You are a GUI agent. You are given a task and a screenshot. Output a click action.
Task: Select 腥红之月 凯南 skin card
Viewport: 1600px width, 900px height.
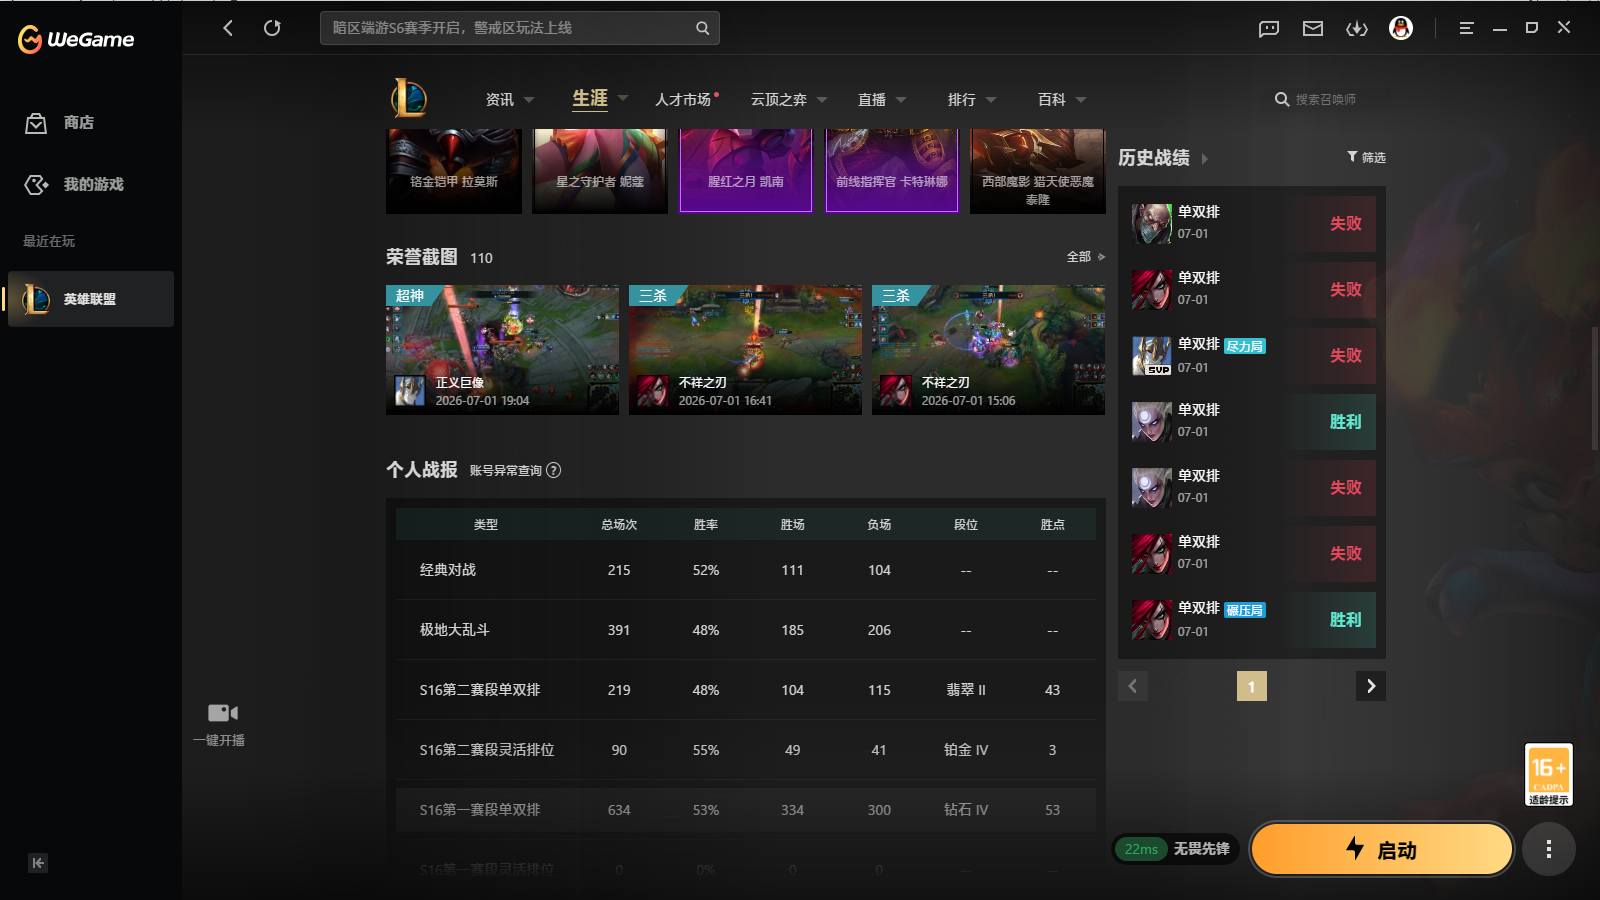coord(746,171)
